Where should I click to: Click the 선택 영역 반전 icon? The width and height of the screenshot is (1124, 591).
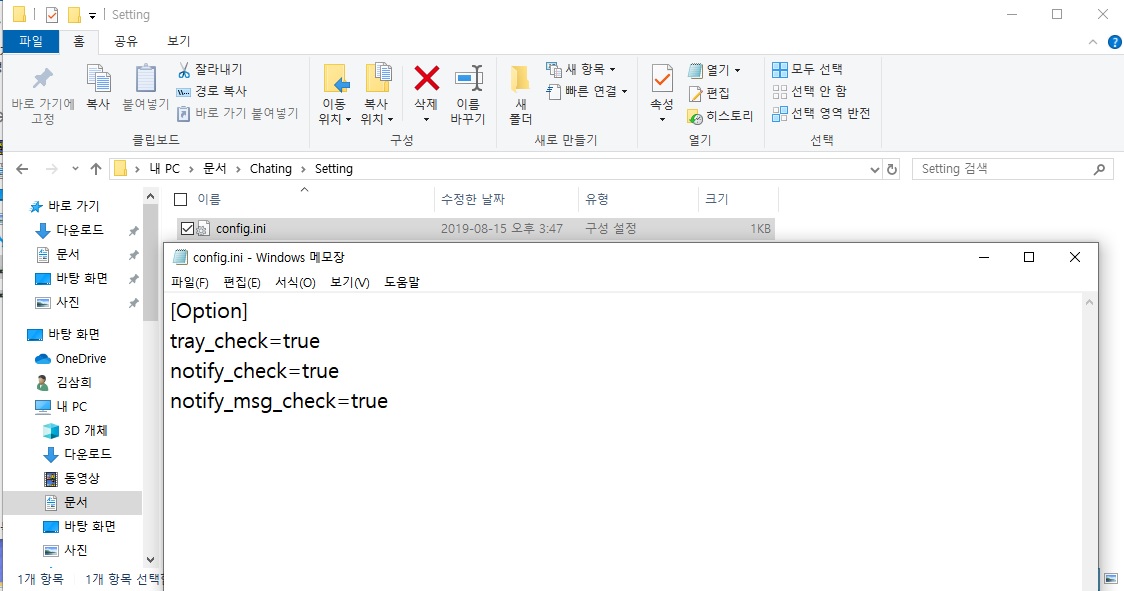point(822,112)
